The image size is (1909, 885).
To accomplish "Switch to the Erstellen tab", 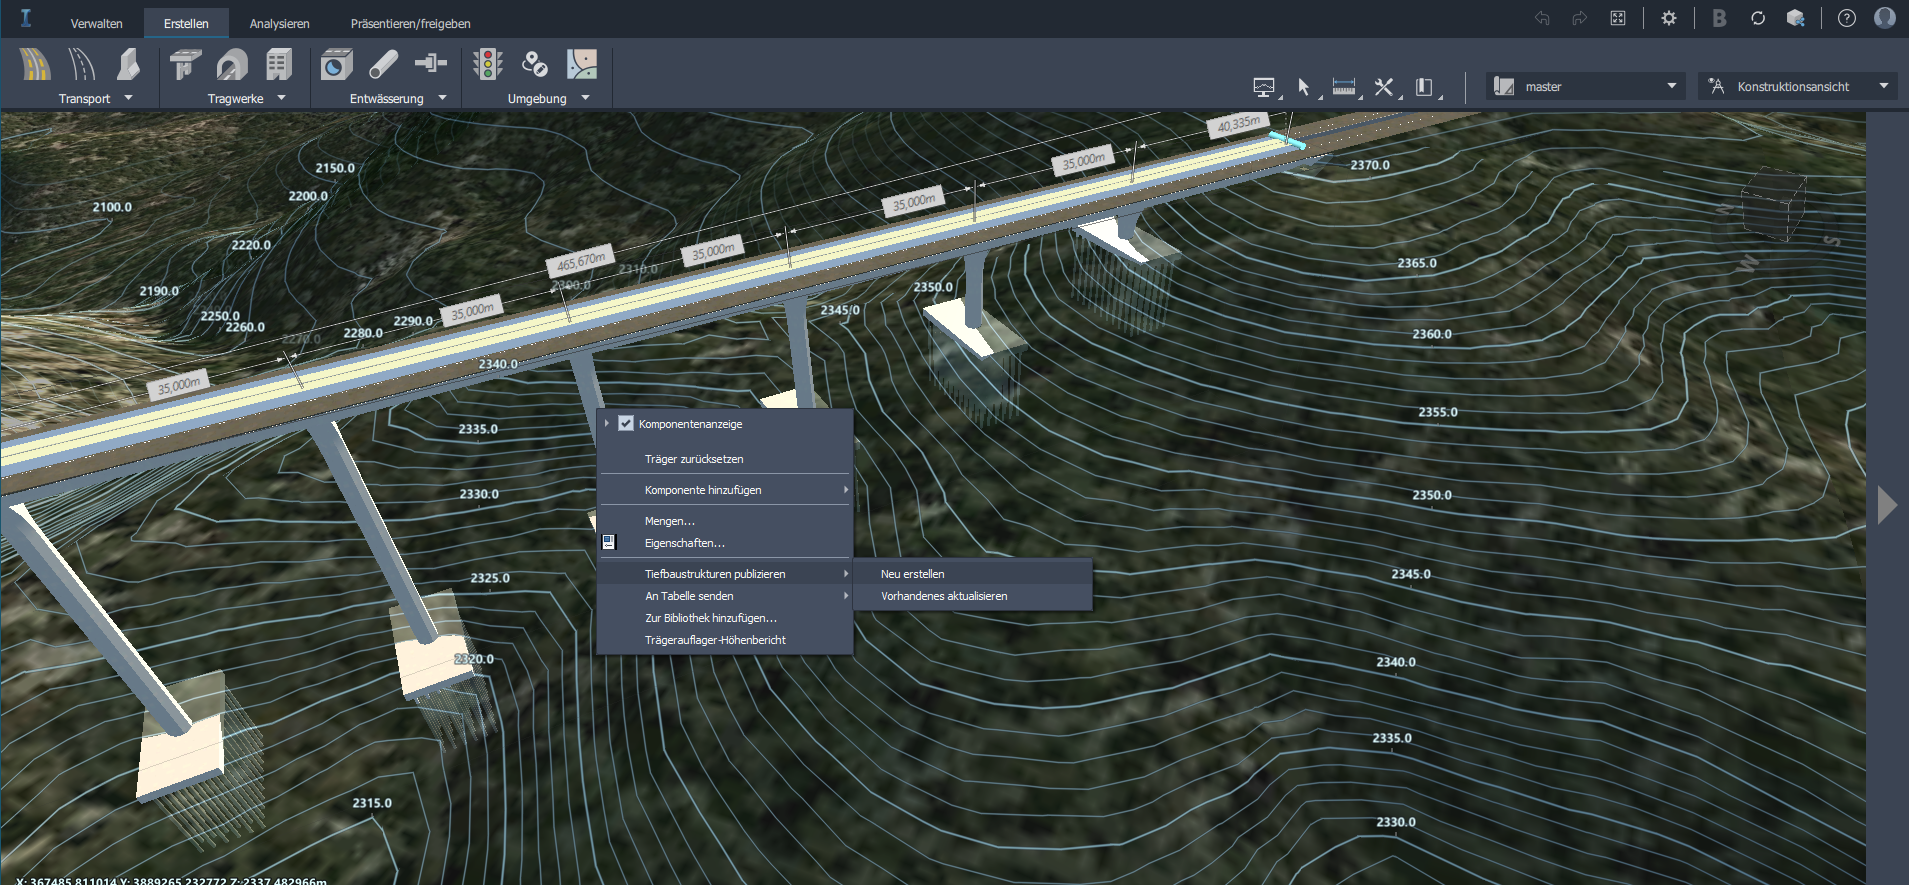I will (186, 23).
